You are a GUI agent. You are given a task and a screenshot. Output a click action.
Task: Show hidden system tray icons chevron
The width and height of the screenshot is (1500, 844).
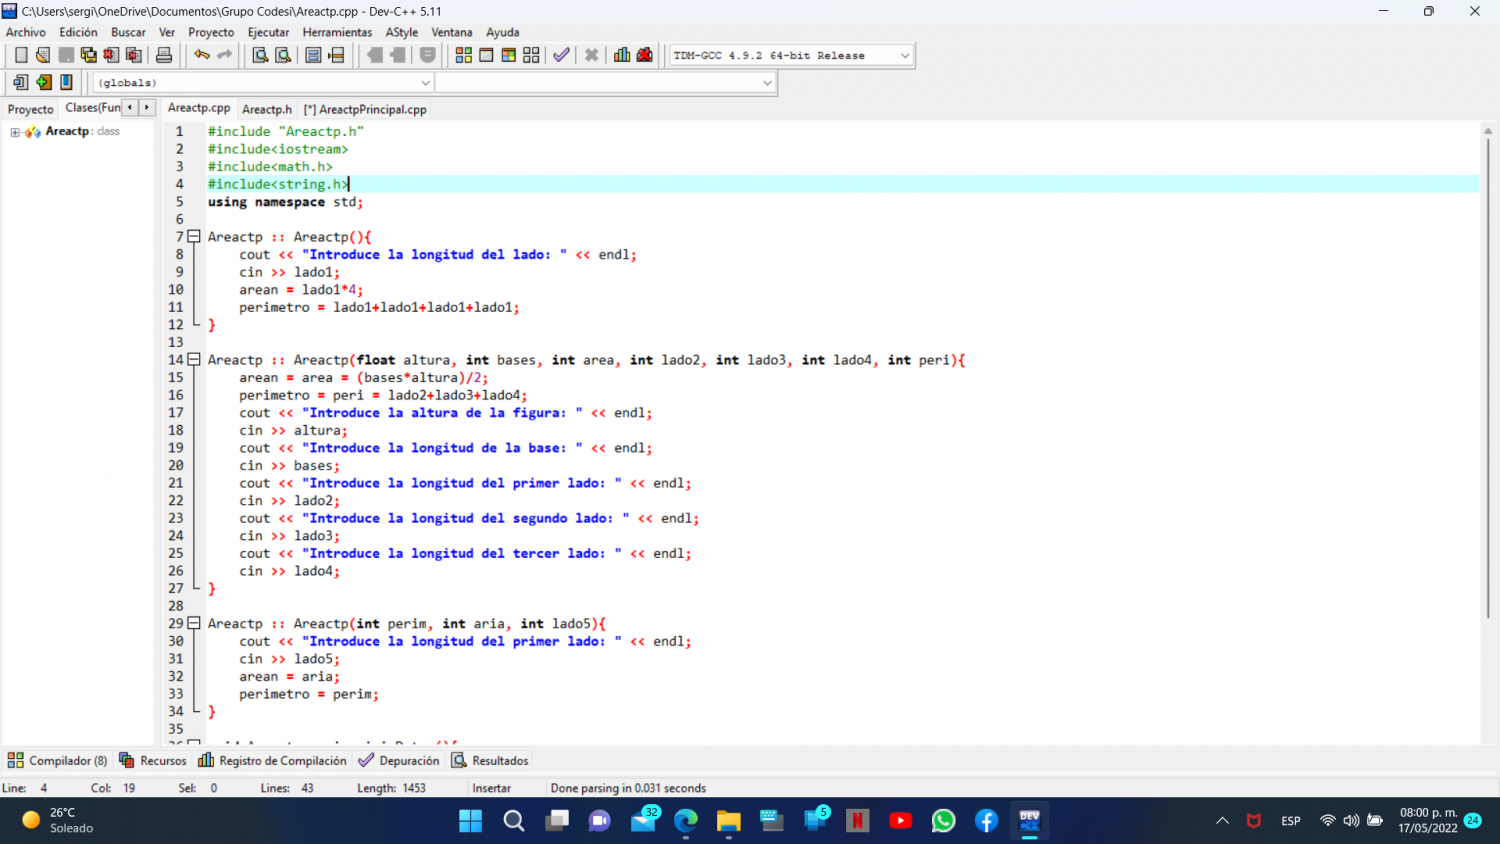(x=1222, y=820)
